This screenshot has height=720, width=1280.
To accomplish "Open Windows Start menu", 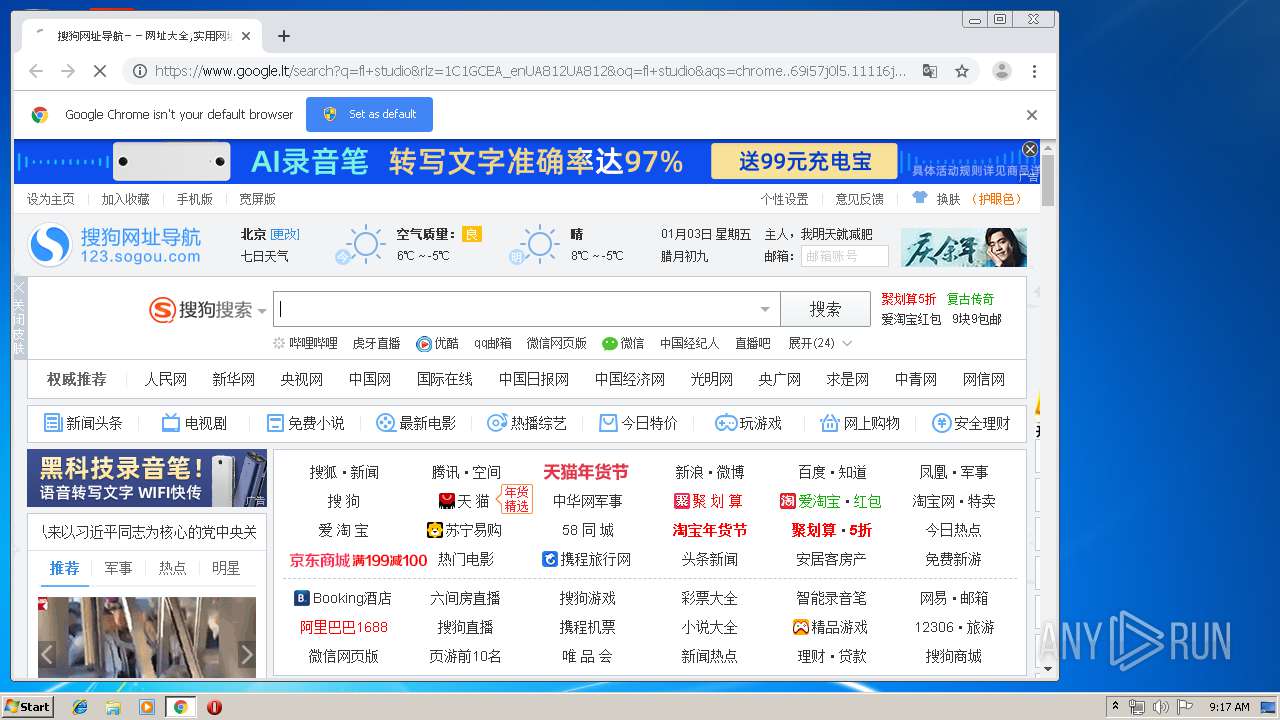I will 28,706.
